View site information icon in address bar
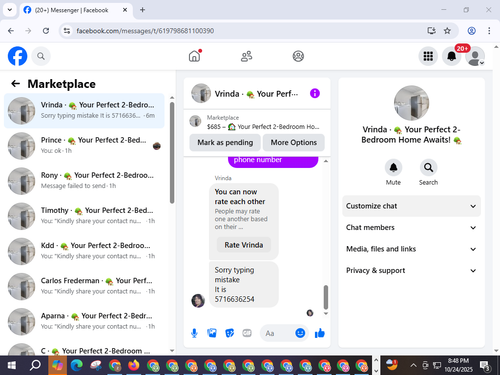 [67, 31]
